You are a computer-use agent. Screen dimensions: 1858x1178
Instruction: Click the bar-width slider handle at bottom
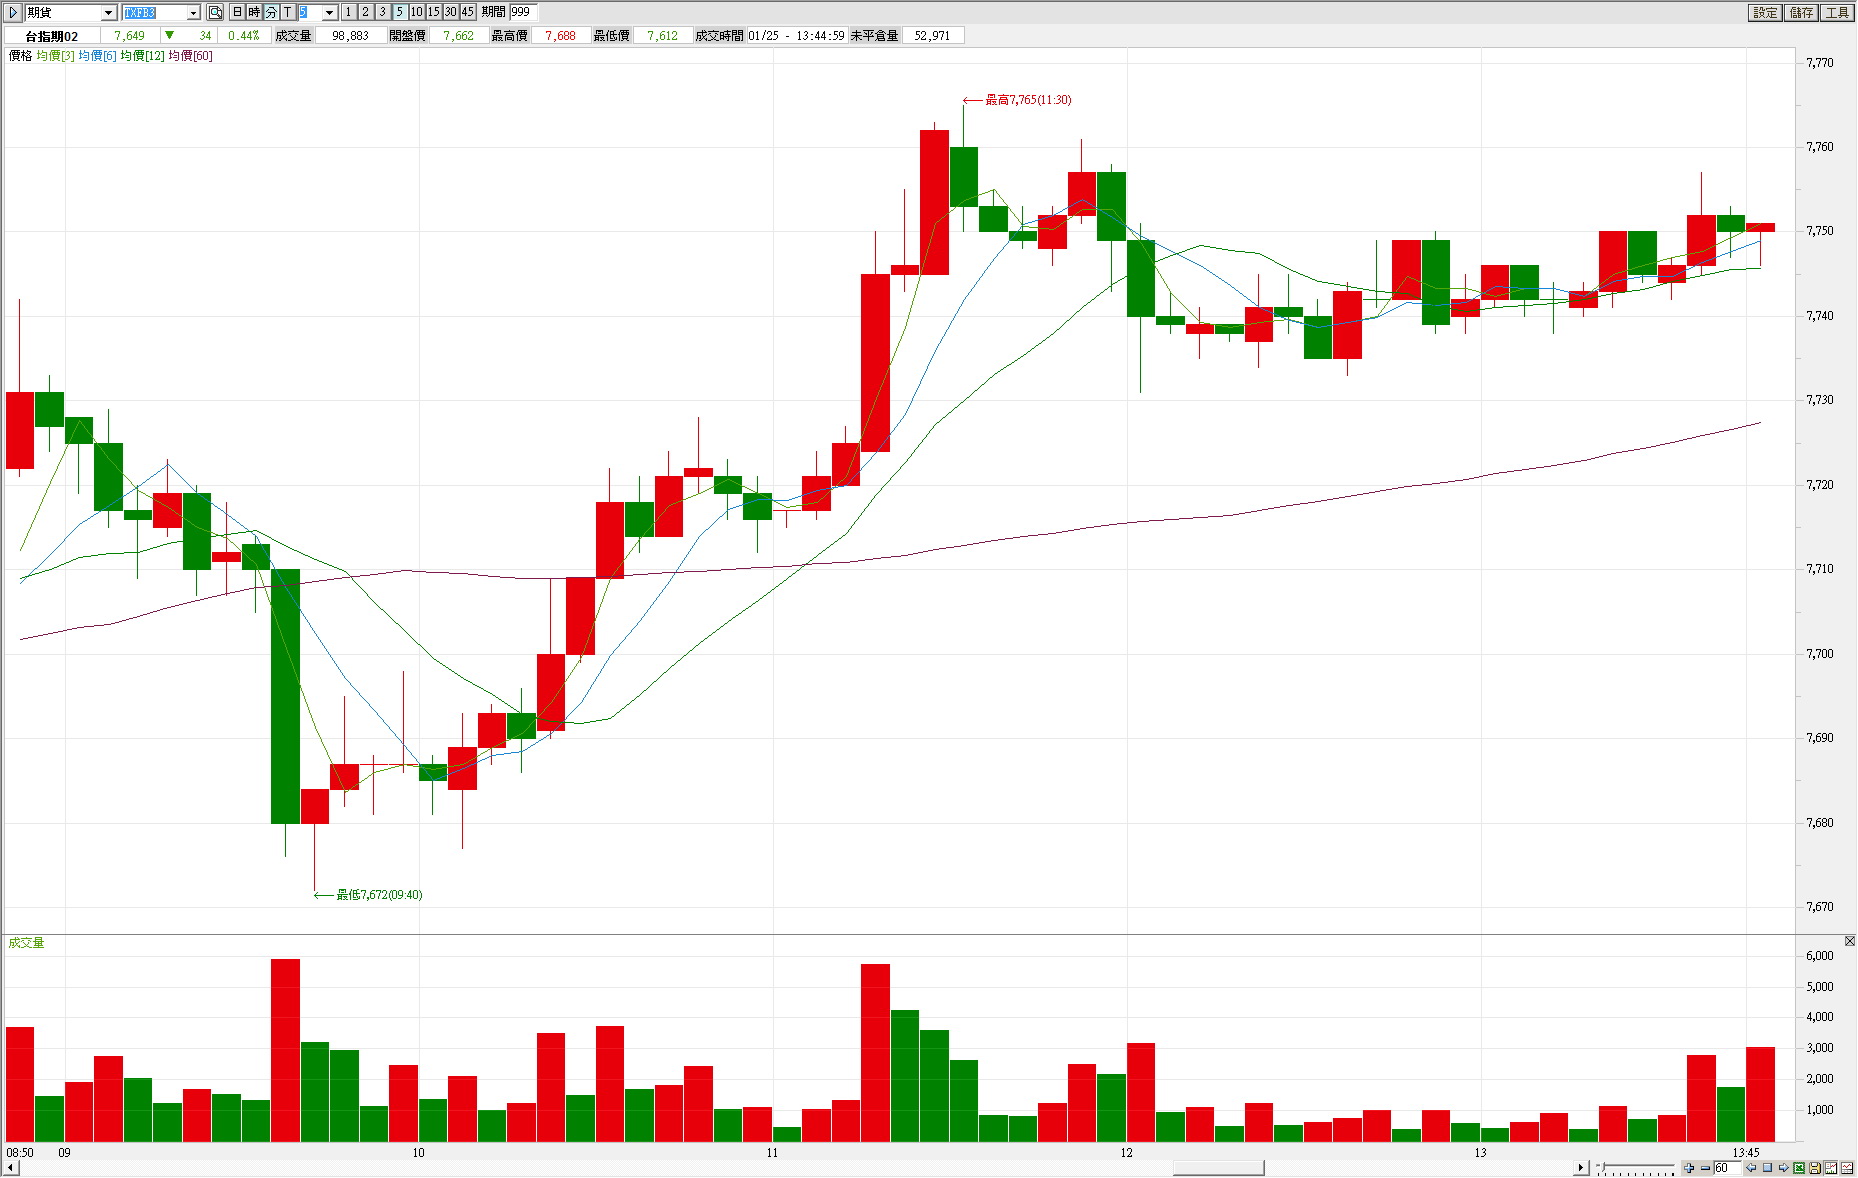tap(1602, 1166)
